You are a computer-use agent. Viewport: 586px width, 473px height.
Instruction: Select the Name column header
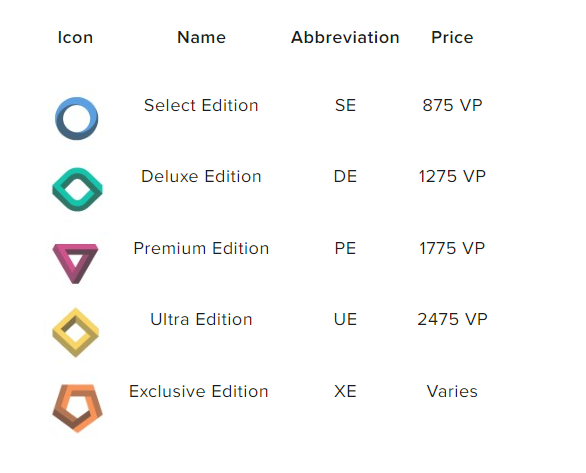coord(201,37)
